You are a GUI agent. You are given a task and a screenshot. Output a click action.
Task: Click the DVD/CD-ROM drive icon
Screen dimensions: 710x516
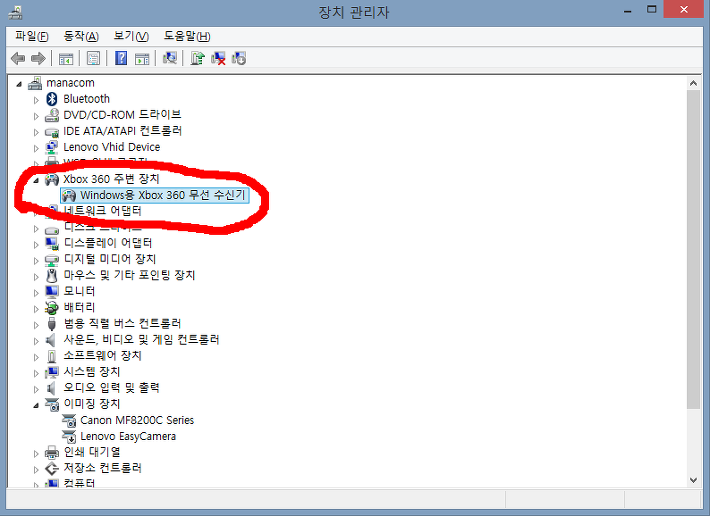click(52, 115)
